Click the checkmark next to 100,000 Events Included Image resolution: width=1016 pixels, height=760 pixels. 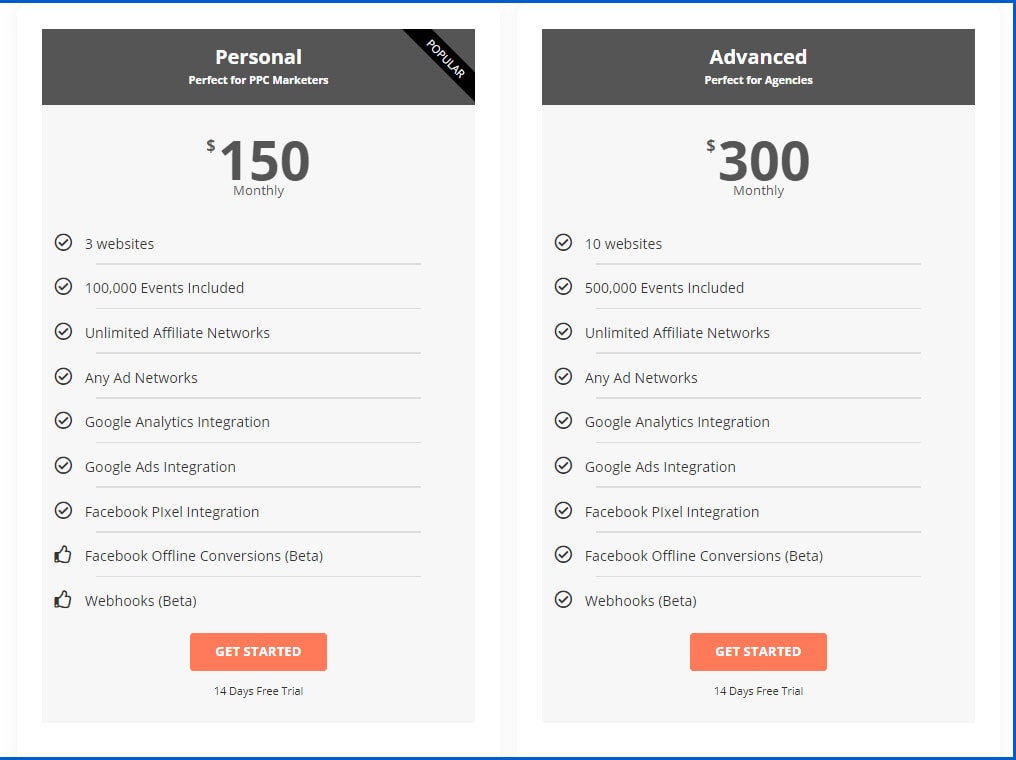tap(64, 287)
